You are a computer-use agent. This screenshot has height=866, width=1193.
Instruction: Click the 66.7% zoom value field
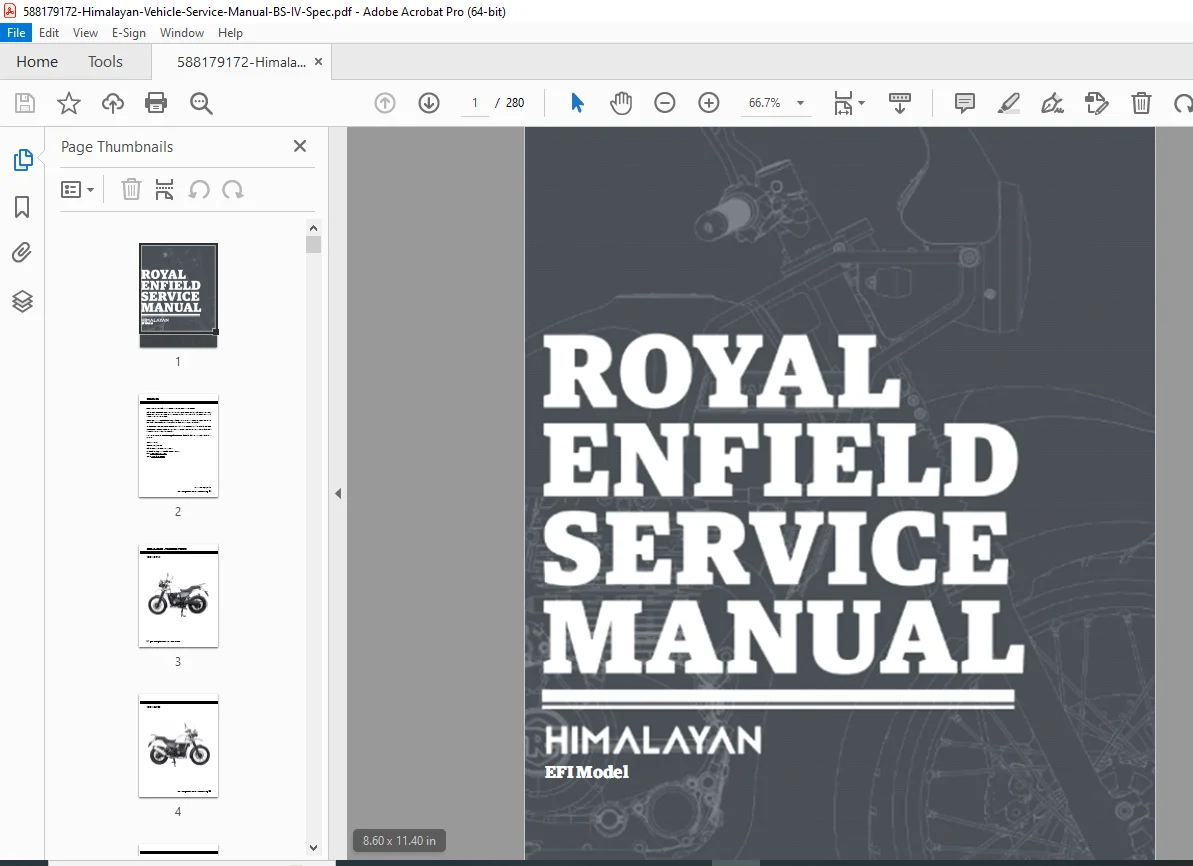tap(765, 103)
